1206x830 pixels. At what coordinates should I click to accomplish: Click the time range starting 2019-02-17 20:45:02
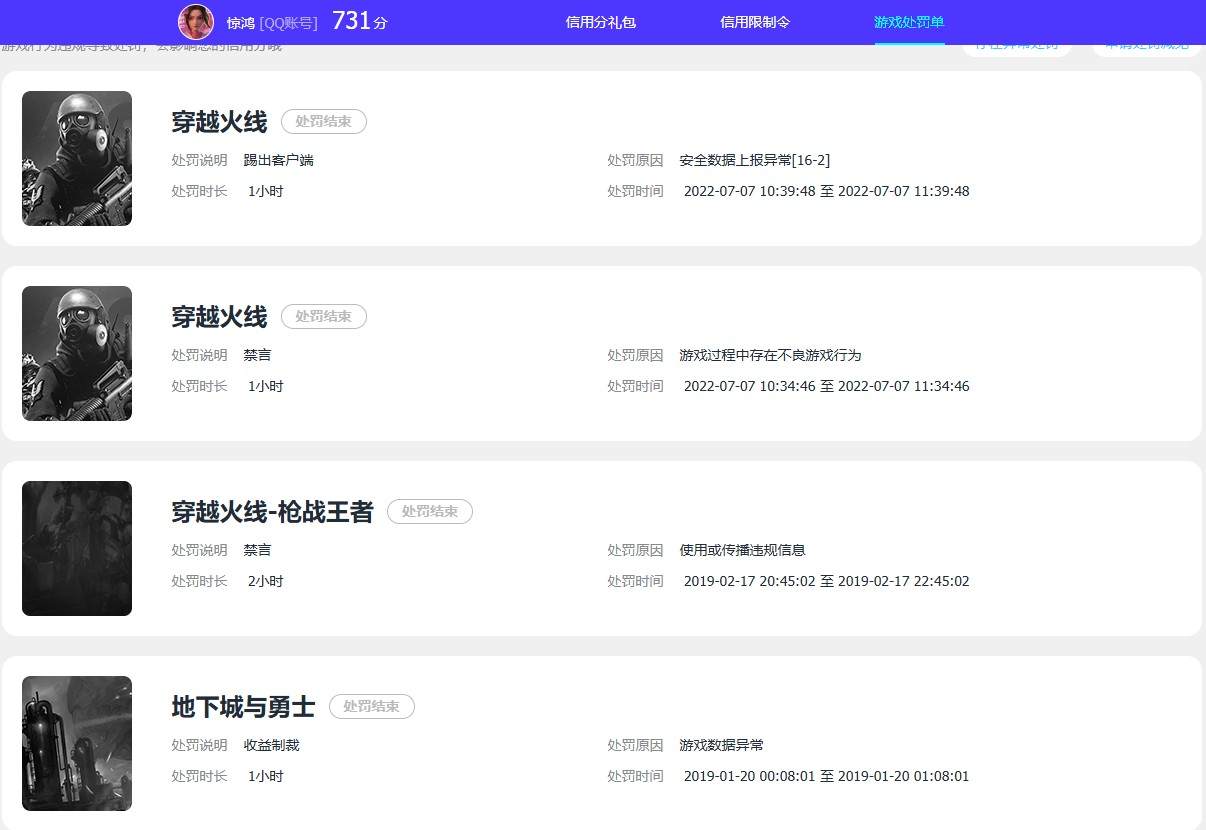(826, 581)
